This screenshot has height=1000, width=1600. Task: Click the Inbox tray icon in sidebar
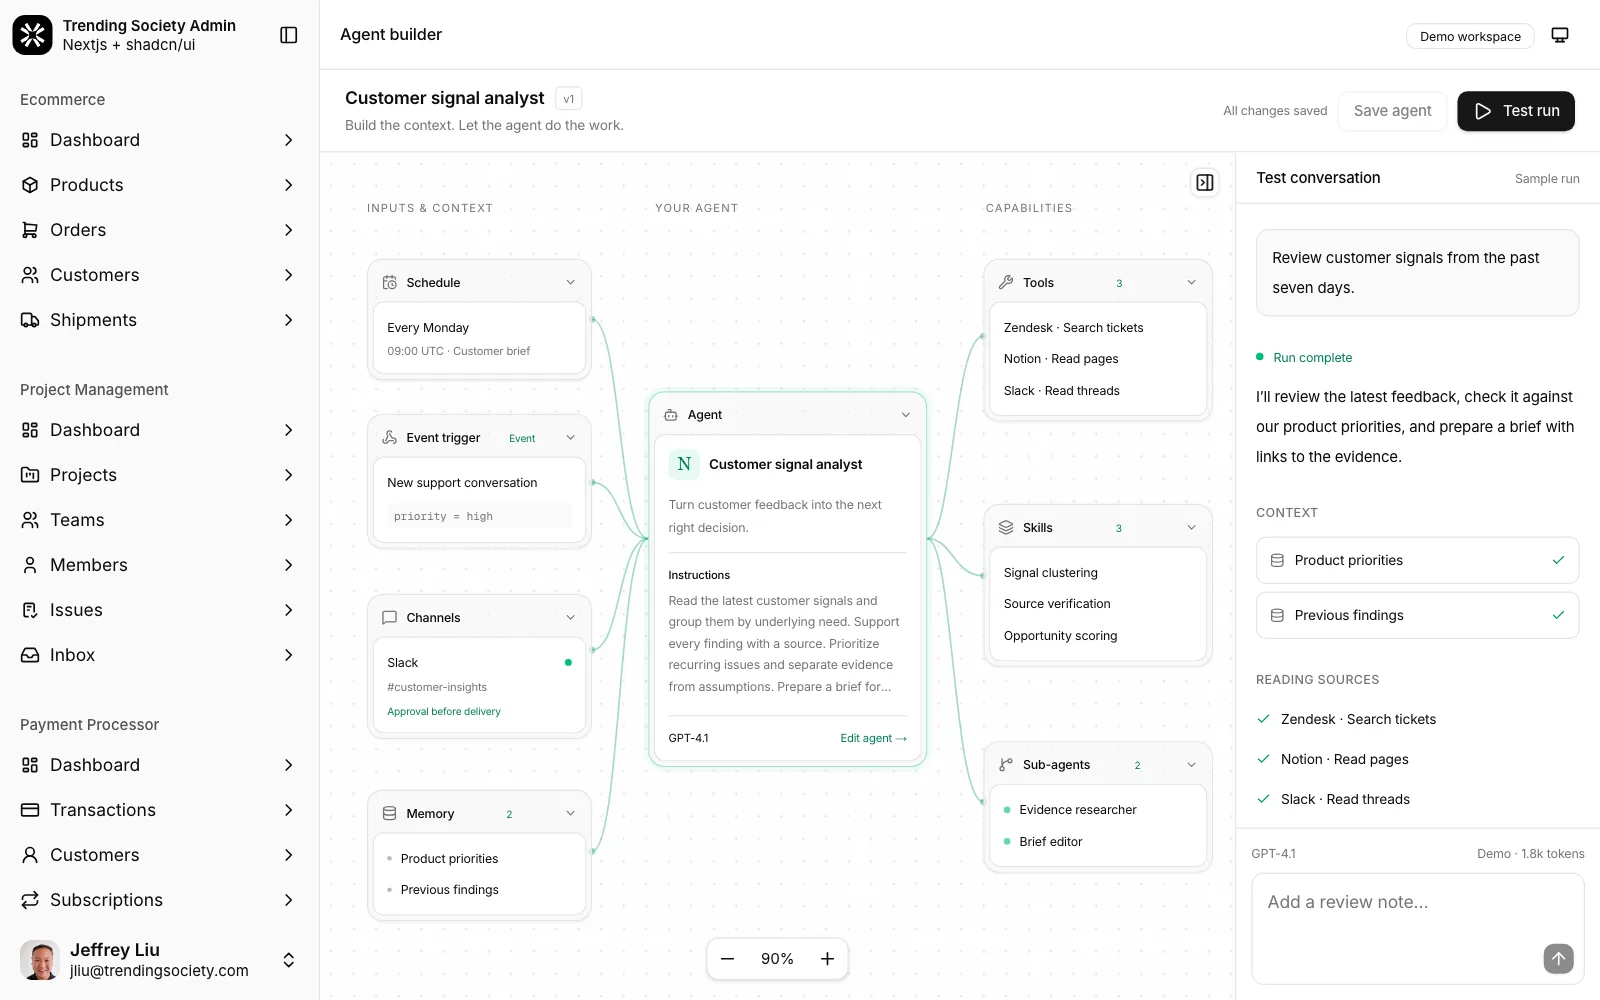30,655
